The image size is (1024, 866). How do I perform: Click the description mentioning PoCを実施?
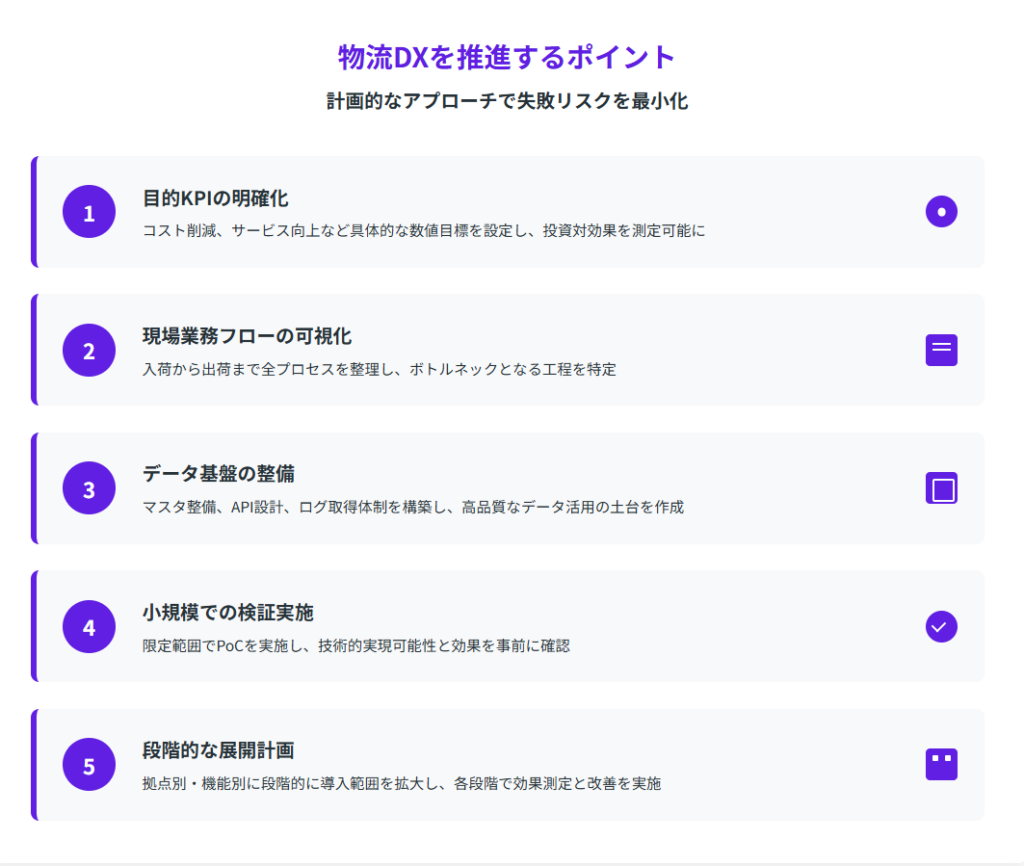pos(356,645)
